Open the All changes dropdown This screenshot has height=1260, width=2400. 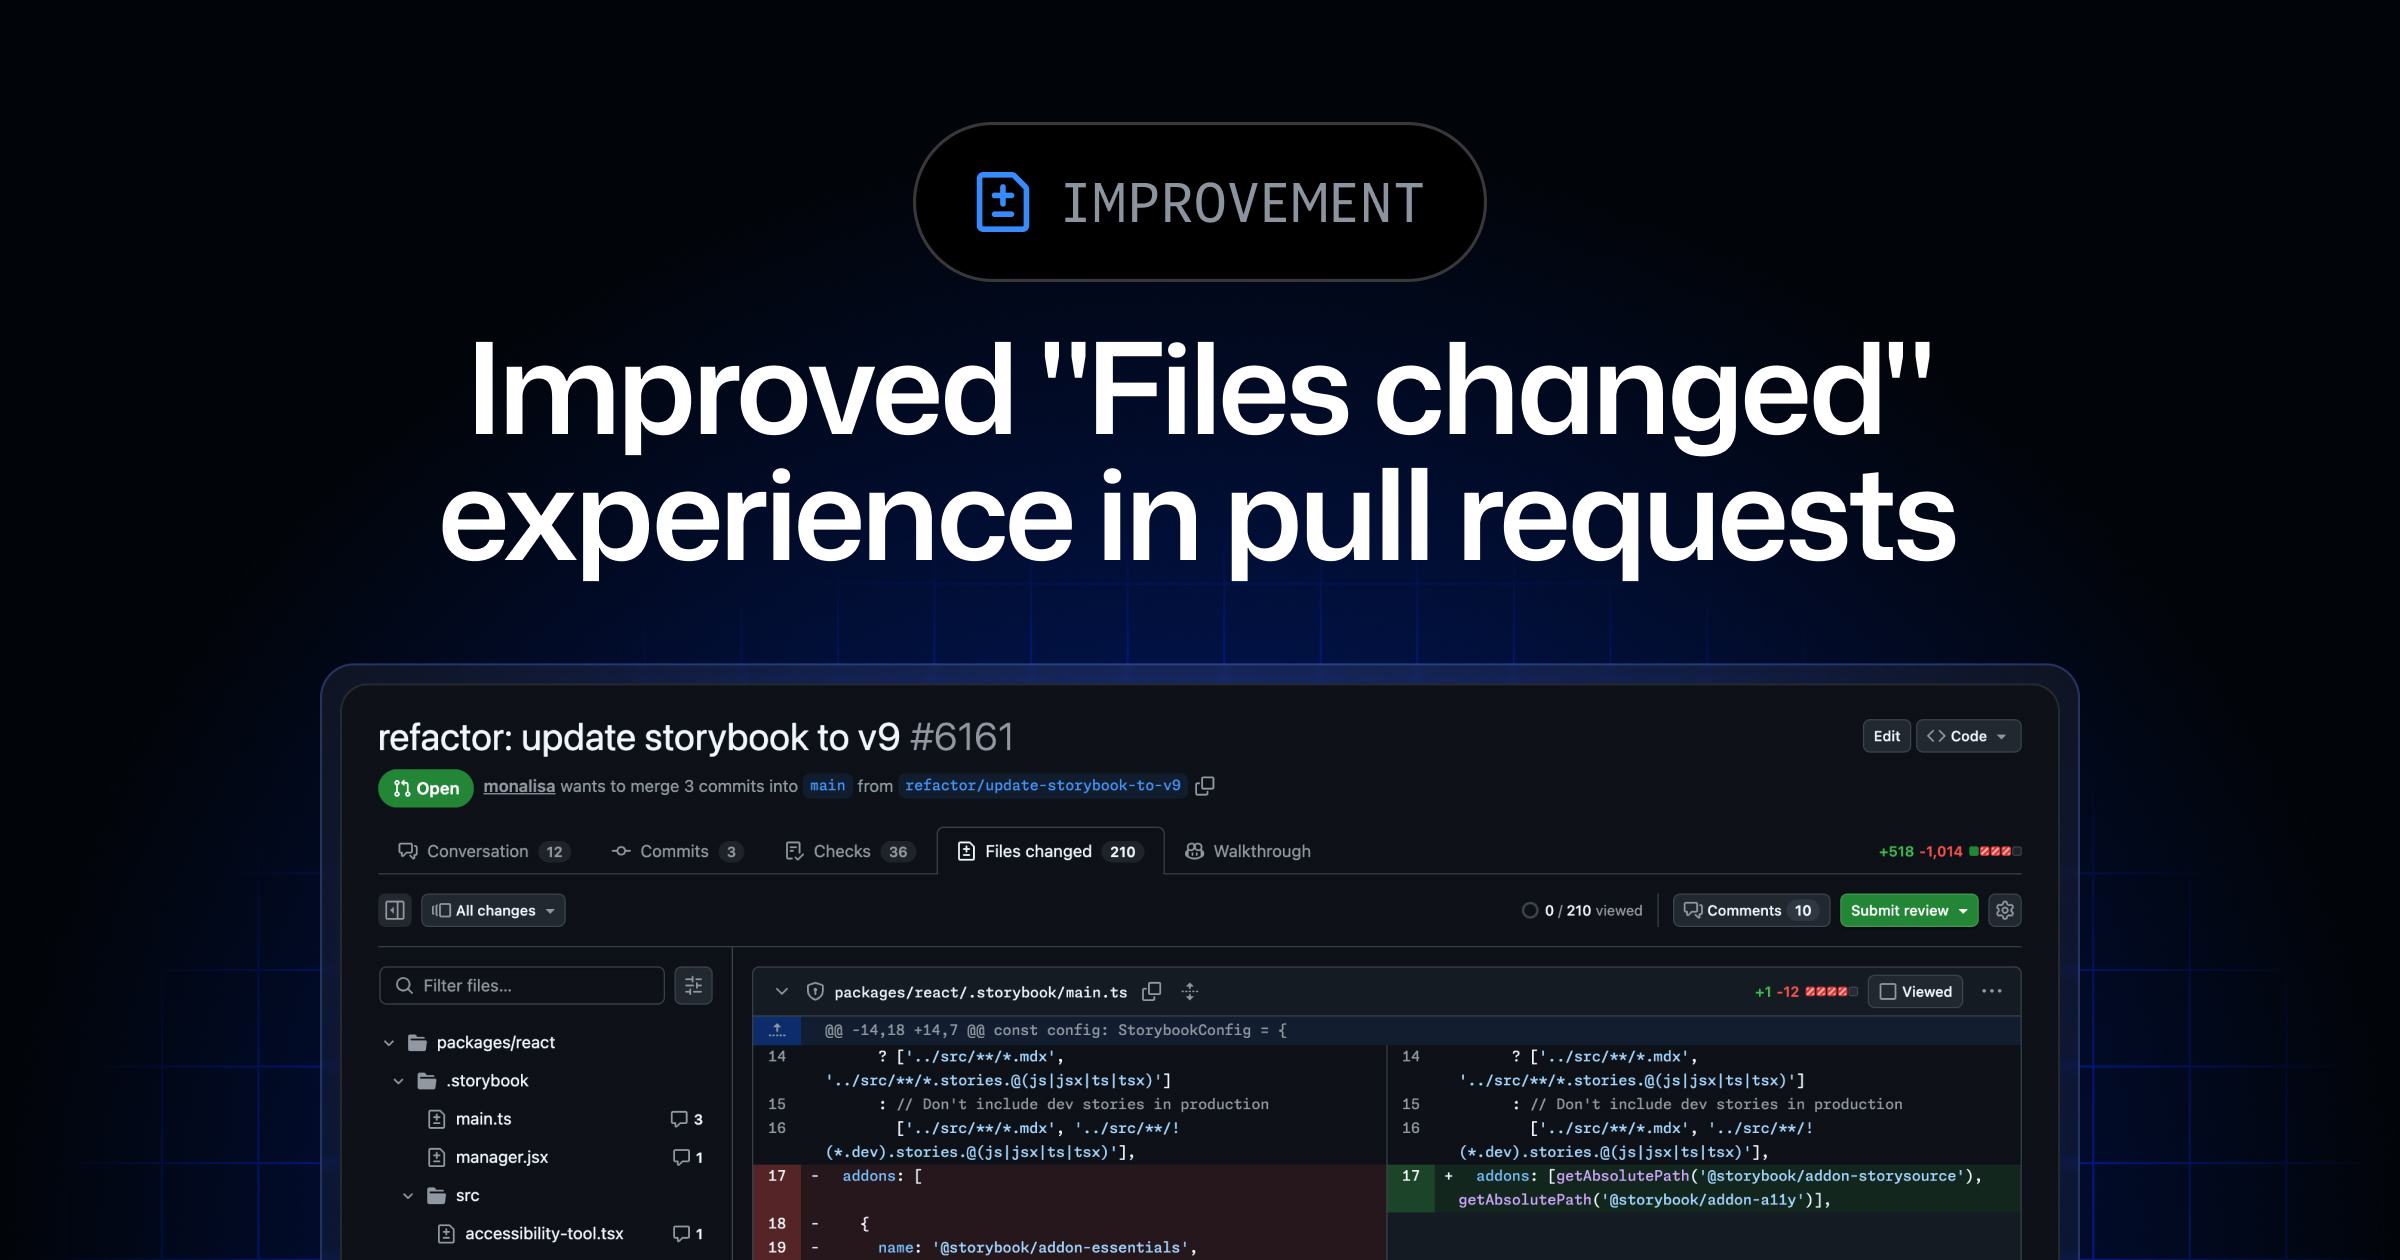493,910
